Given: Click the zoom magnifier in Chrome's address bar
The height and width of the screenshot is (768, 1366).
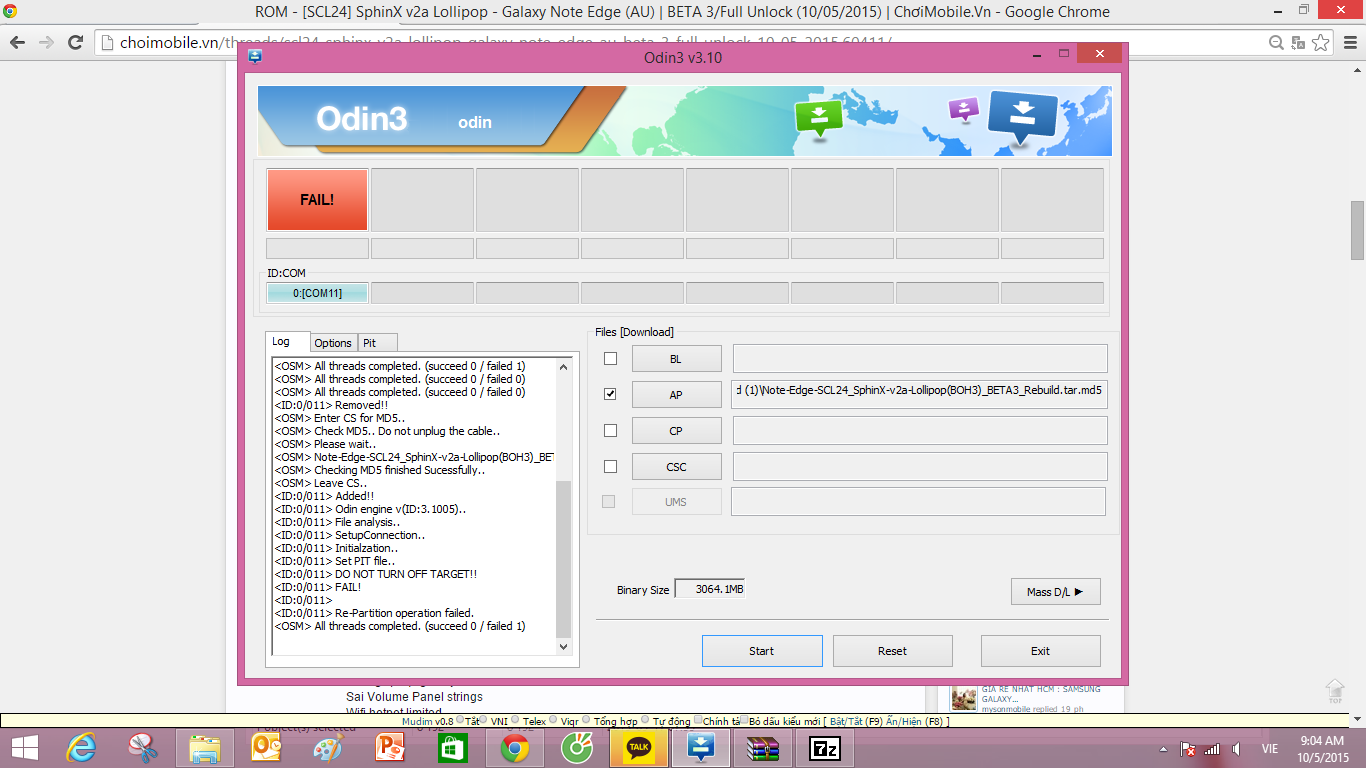Looking at the screenshot, I should [x=1277, y=42].
